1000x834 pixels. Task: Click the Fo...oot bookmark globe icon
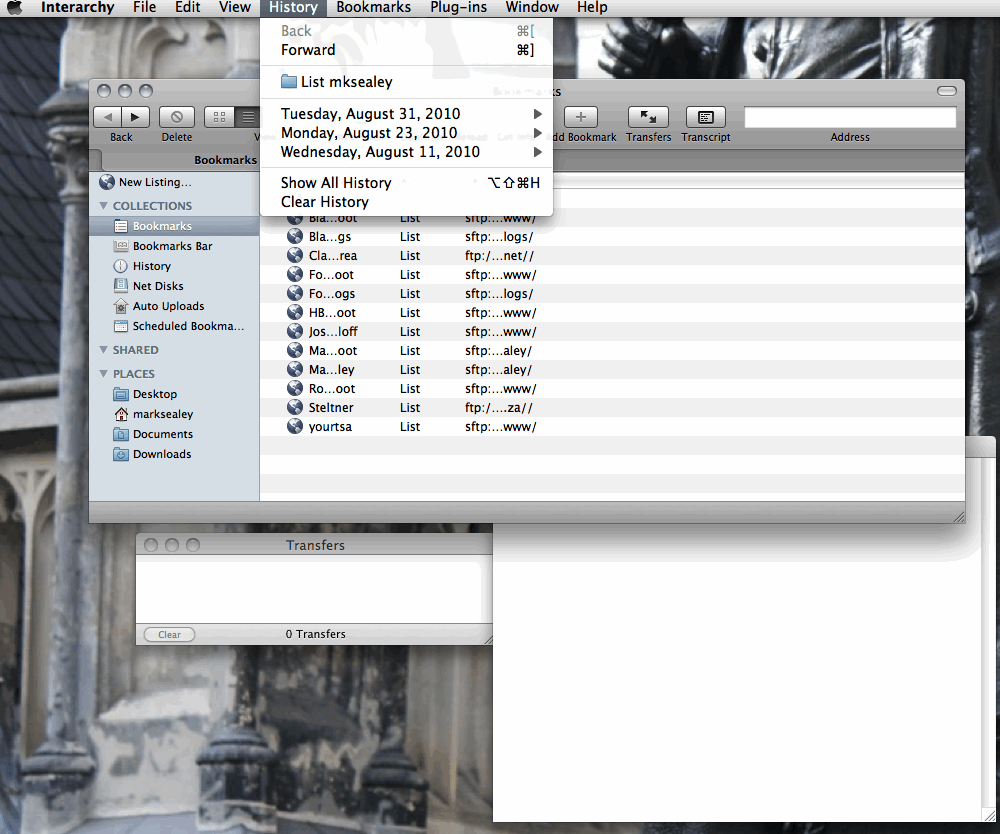point(295,275)
